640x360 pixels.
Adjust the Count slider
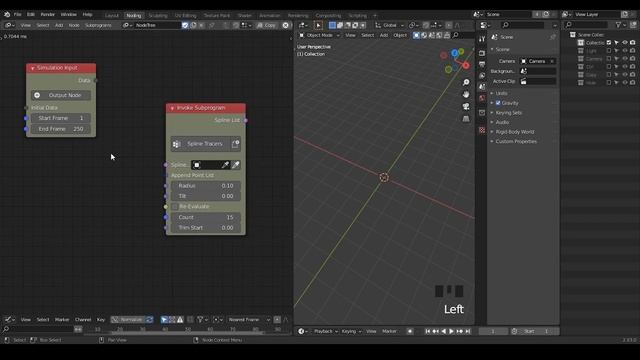pos(206,218)
